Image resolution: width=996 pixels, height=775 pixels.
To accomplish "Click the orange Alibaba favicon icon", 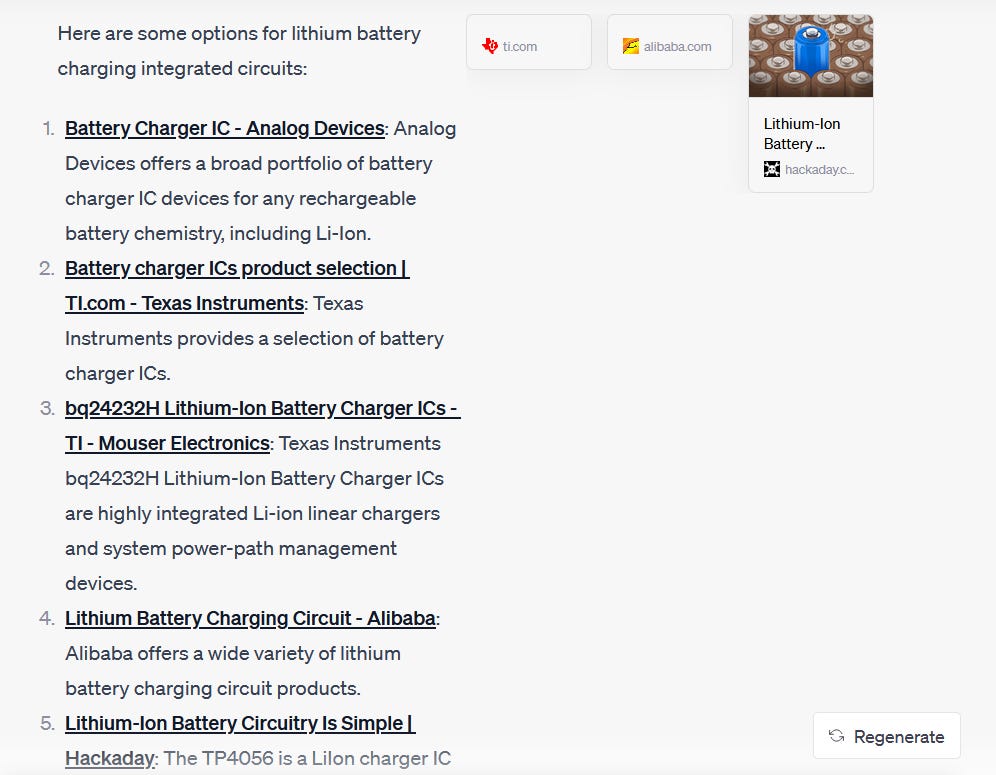I will (631, 46).
